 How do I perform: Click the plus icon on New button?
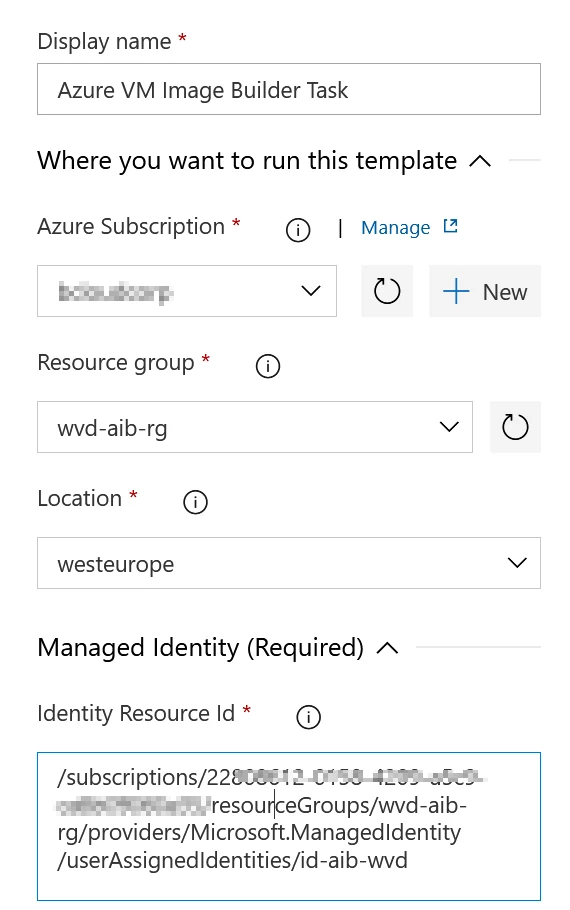click(x=456, y=291)
